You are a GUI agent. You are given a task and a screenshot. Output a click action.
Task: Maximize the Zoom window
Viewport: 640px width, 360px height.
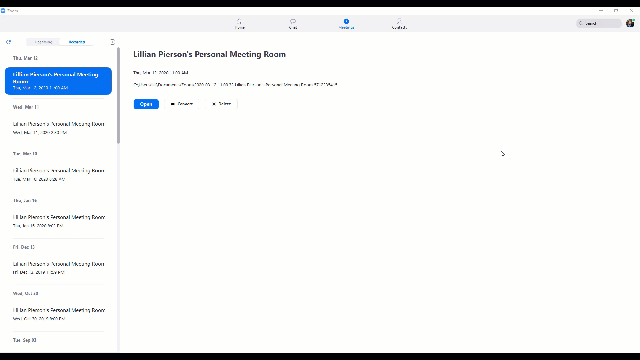tap(616, 11)
